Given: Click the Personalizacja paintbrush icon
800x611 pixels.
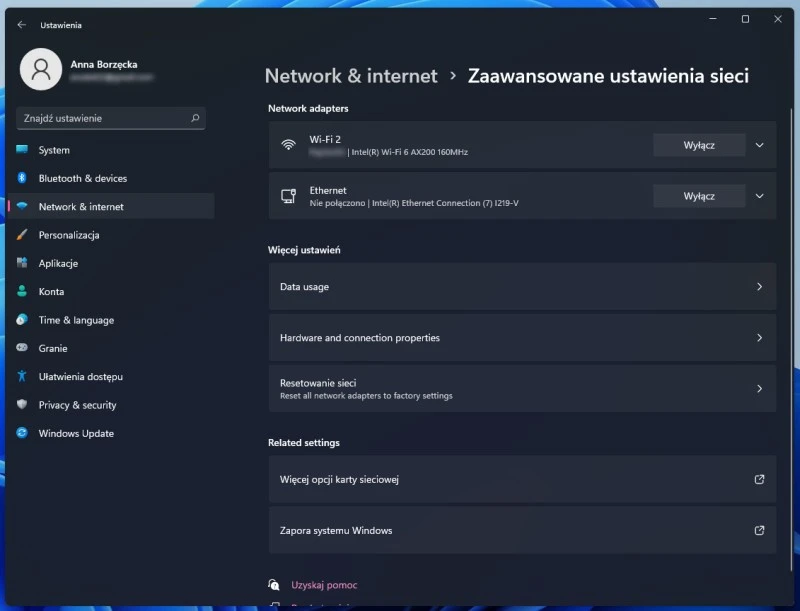Looking at the screenshot, I should coord(22,235).
